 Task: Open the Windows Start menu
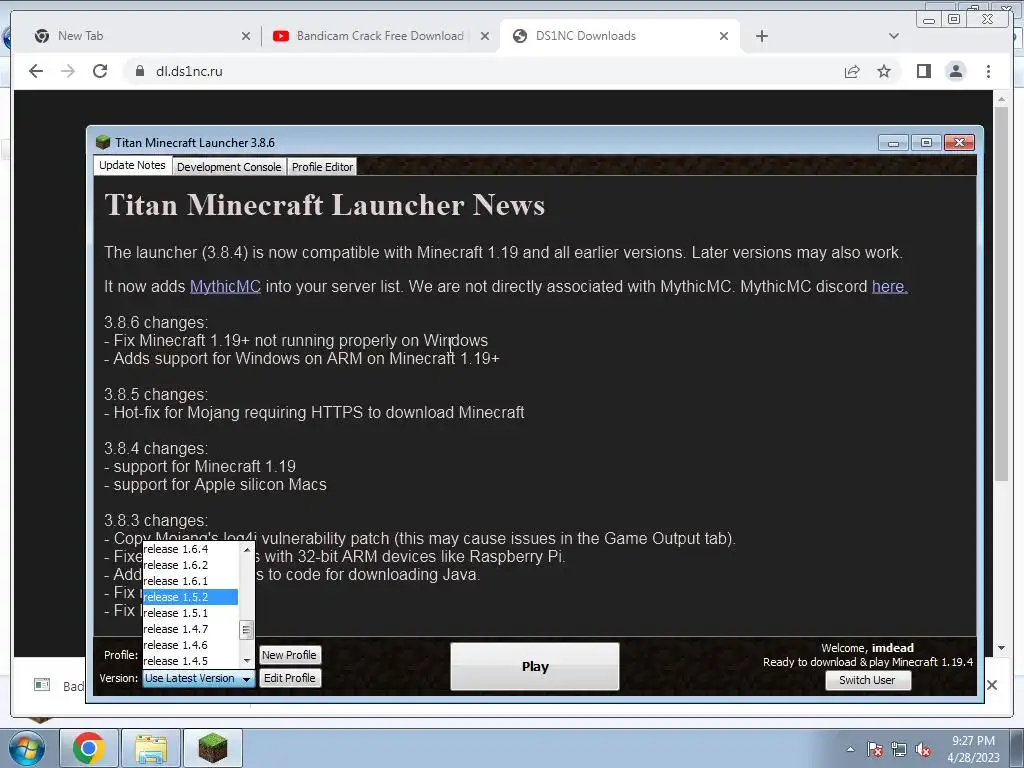click(x=27, y=748)
